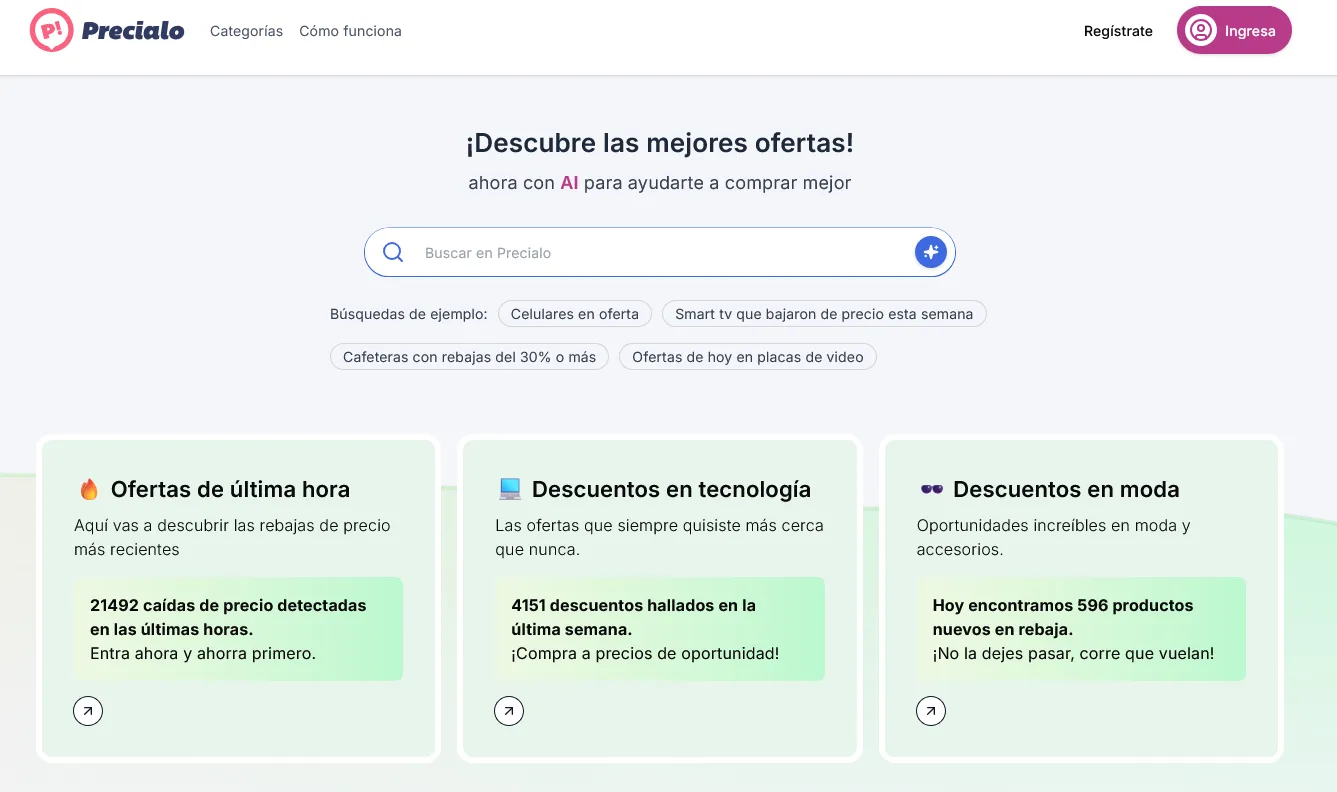1337x792 pixels.
Task: Click the magnifying glass search icon
Action: (x=393, y=252)
